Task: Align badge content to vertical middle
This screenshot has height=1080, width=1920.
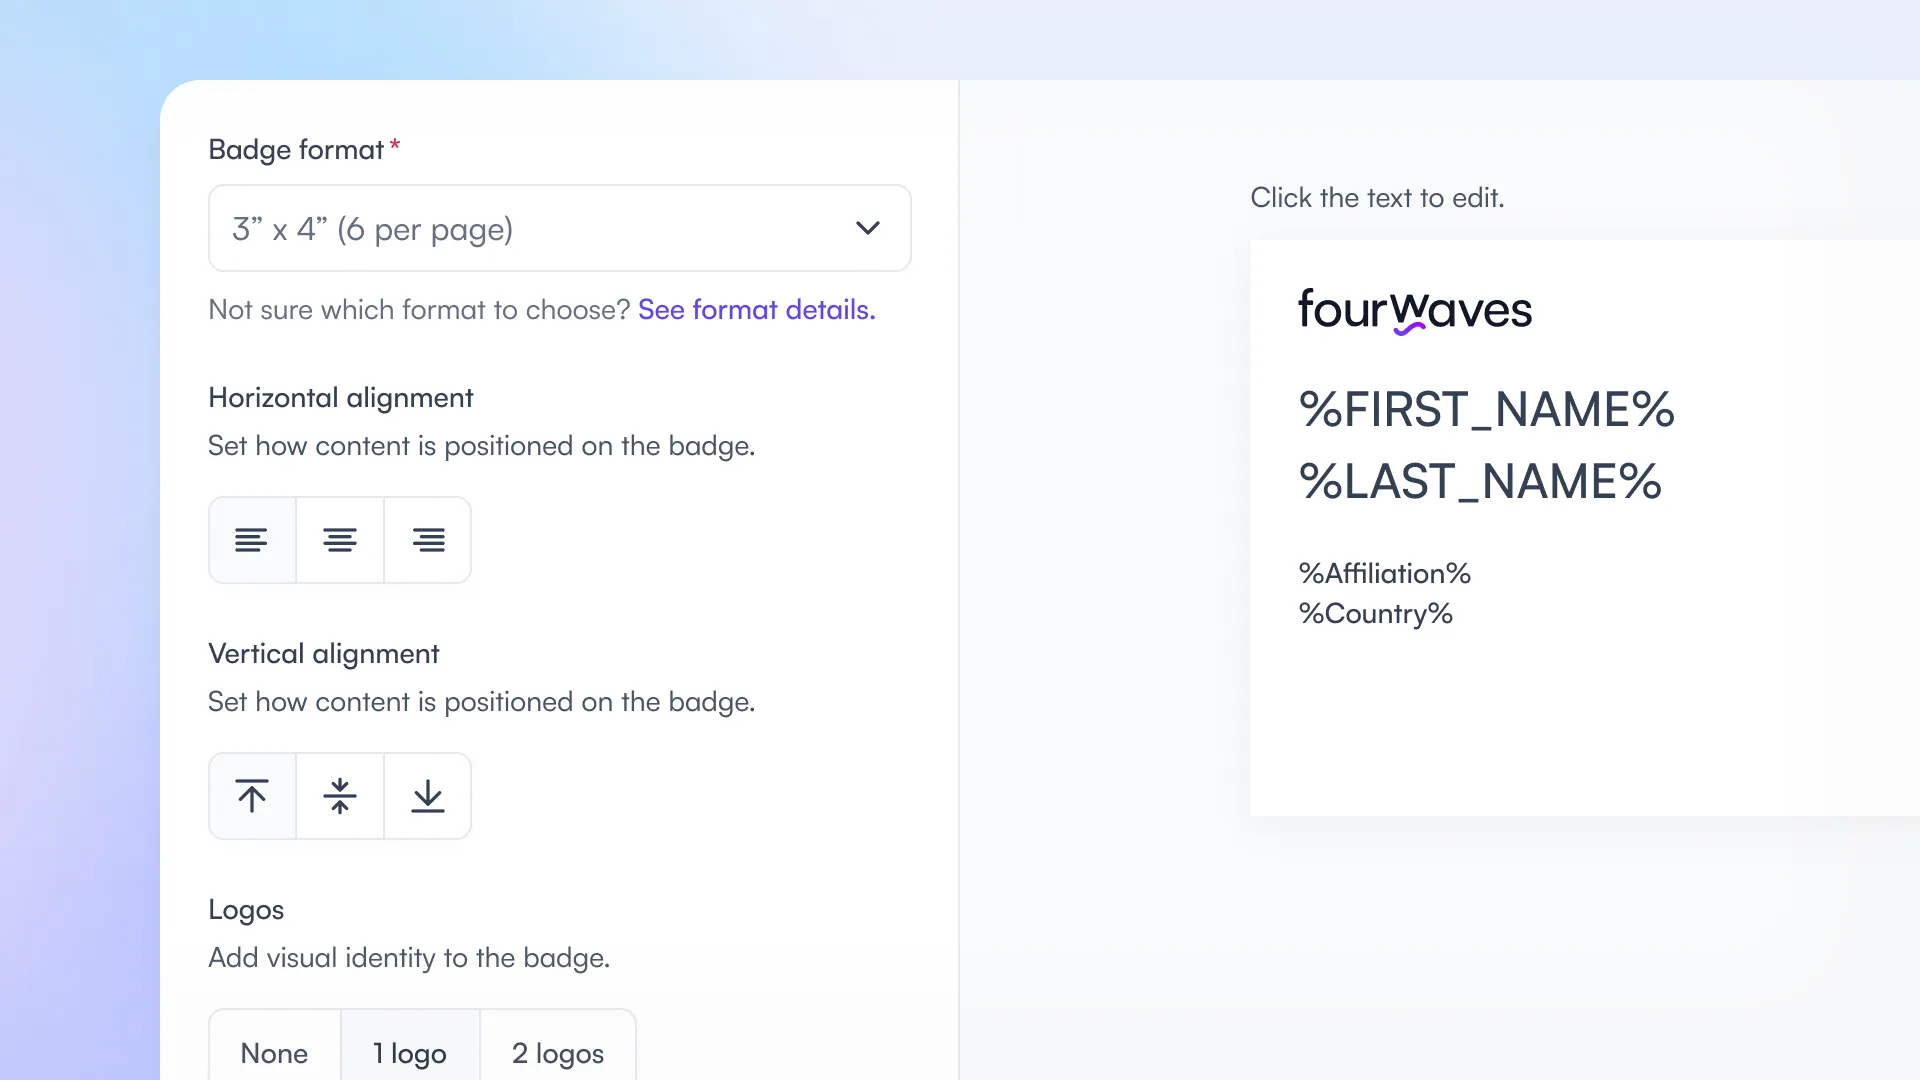Action: tap(340, 796)
